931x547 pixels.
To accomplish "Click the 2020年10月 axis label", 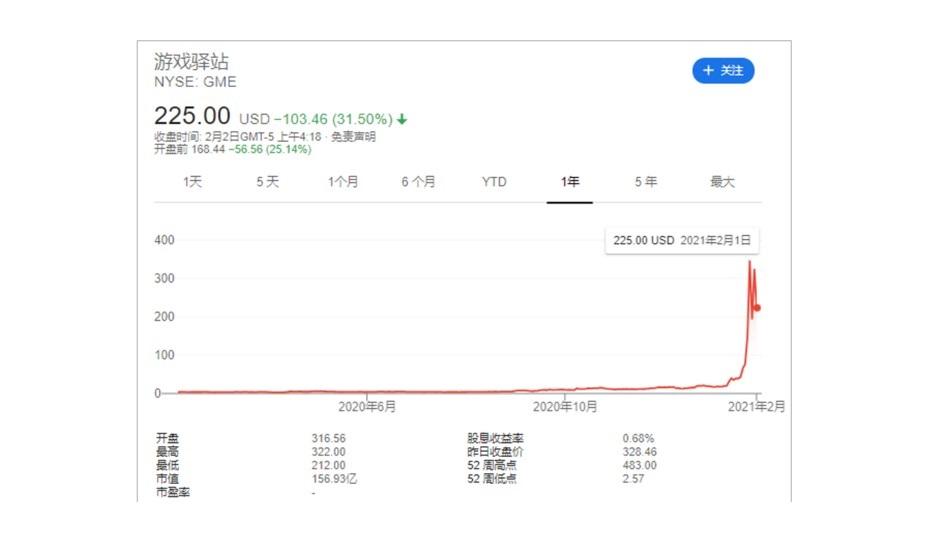I will point(565,407).
